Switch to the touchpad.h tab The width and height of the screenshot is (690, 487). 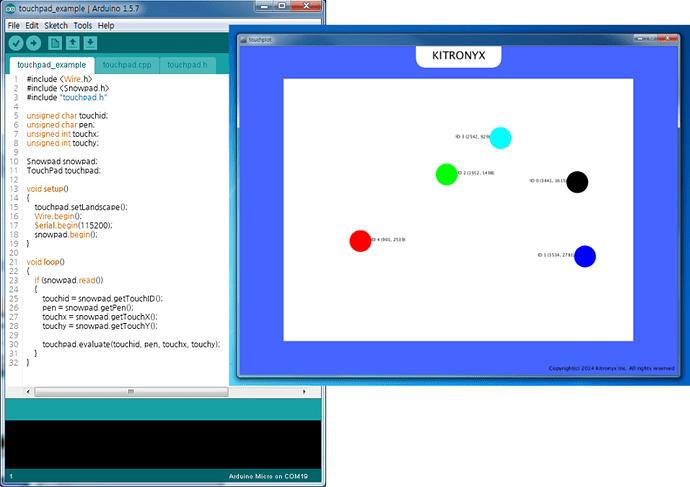click(x=187, y=65)
